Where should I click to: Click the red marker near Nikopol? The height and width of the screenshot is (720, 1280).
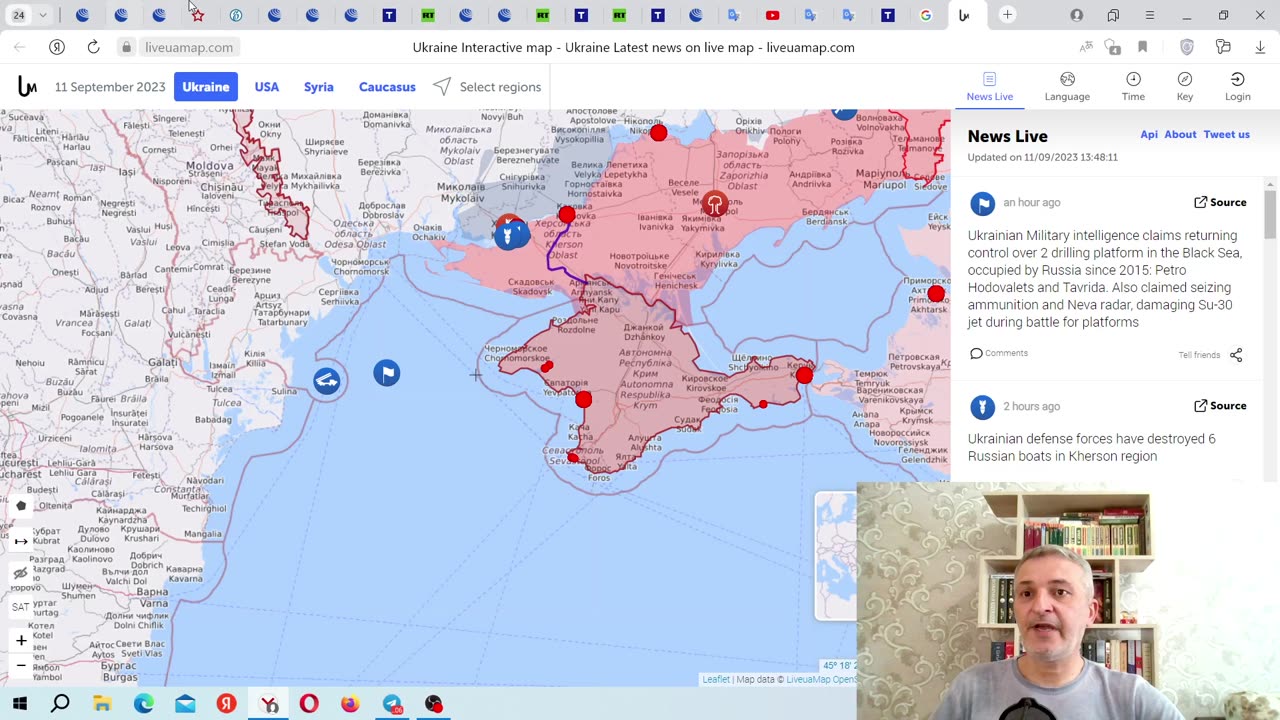658,133
